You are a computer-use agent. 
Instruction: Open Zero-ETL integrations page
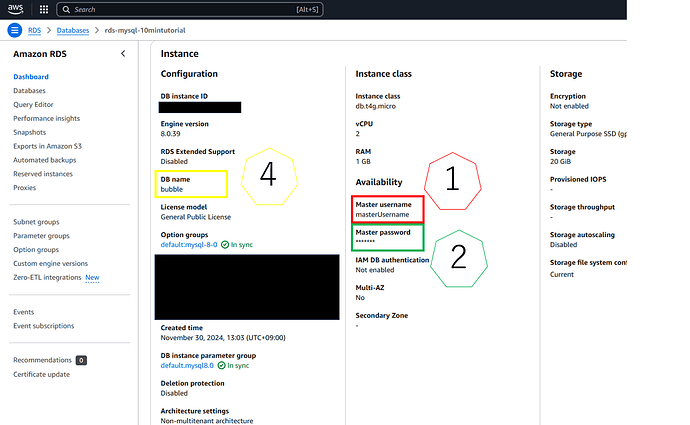[x=47, y=277]
